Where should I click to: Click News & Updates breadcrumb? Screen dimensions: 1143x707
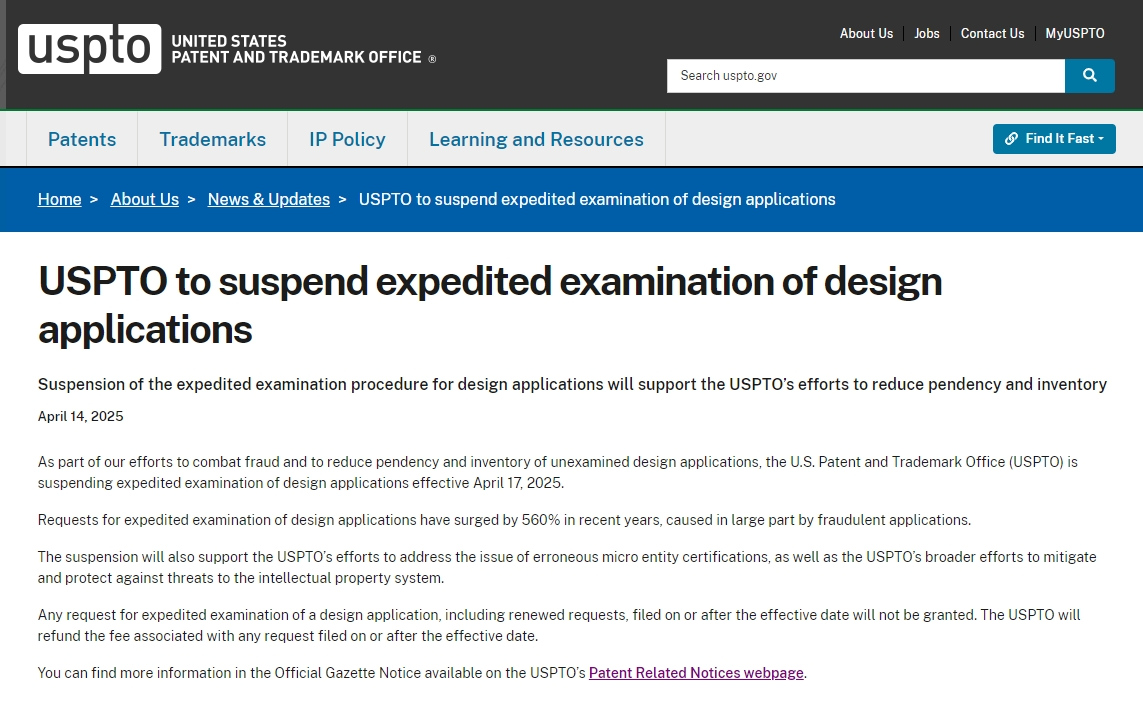[269, 199]
